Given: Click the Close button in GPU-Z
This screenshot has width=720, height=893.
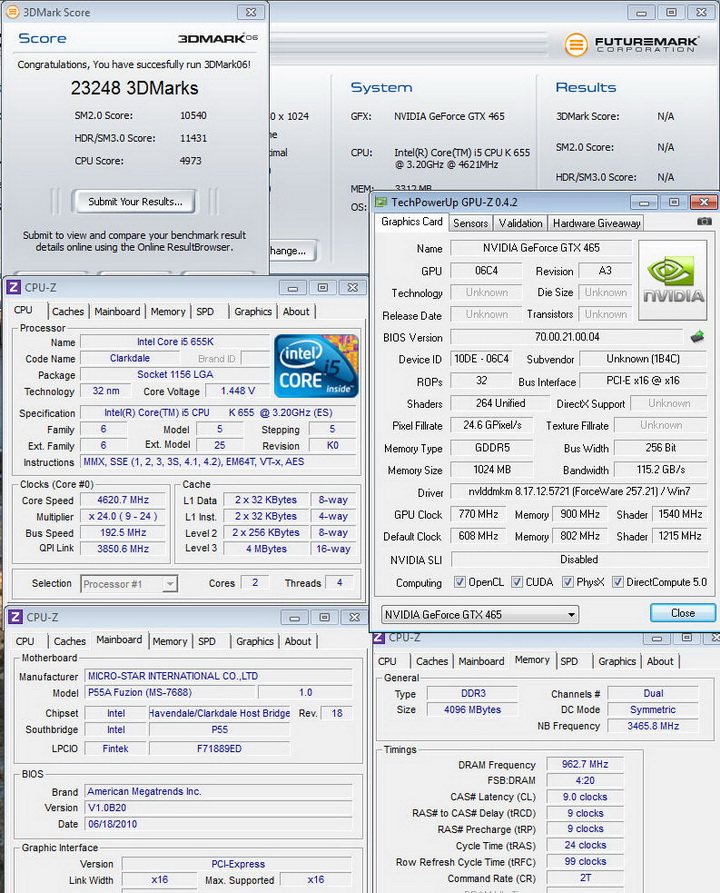Looking at the screenshot, I should click(x=682, y=613).
